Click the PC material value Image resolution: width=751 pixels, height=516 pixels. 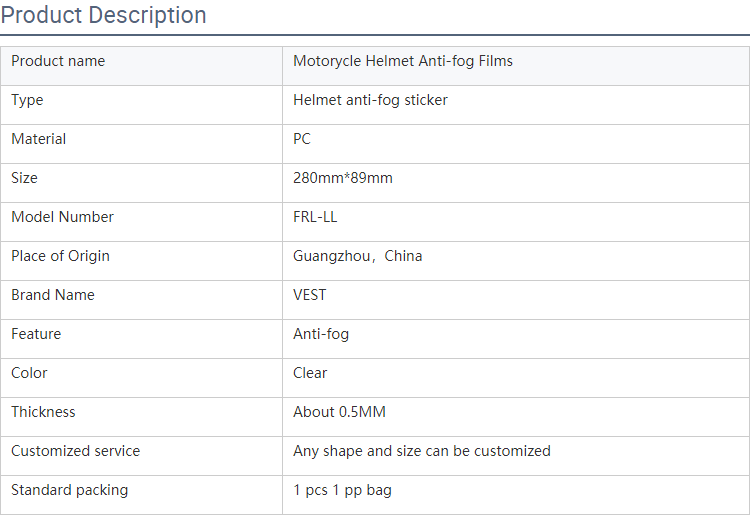tap(302, 139)
